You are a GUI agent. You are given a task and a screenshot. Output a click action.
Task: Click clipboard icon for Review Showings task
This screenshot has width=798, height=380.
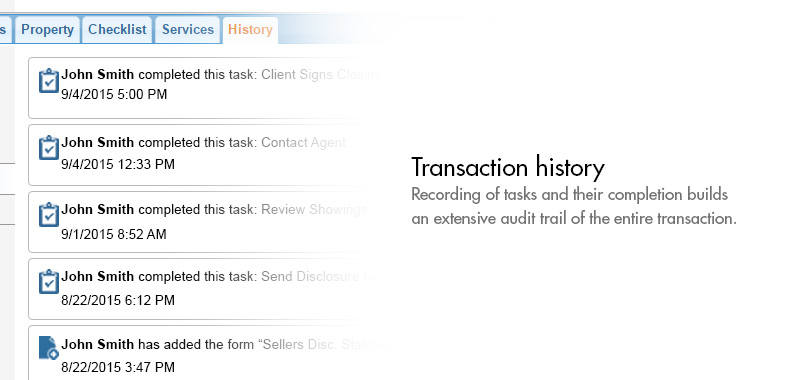49,215
